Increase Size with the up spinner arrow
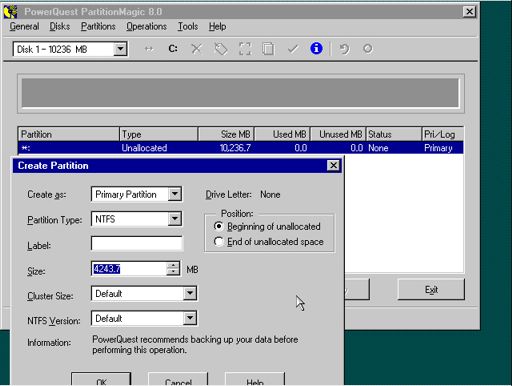This screenshot has height=386, width=512. tap(173, 265)
